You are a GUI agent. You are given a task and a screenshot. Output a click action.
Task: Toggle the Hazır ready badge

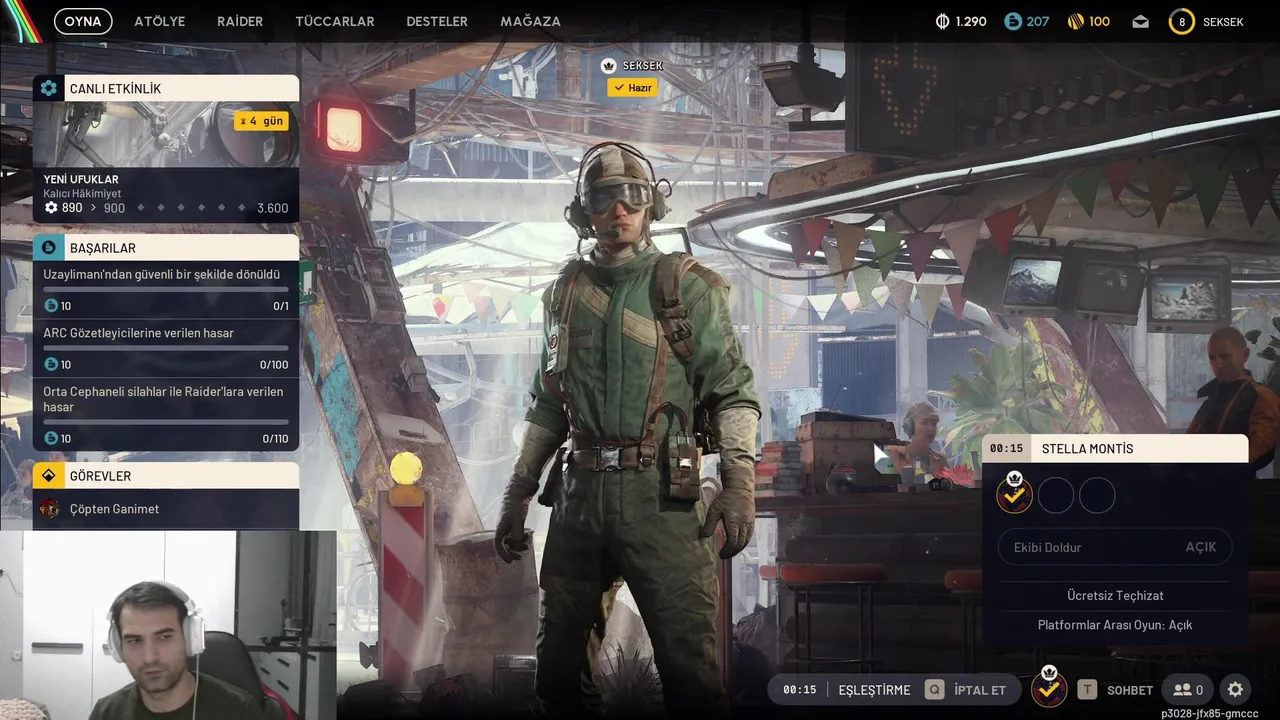tap(632, 88)
